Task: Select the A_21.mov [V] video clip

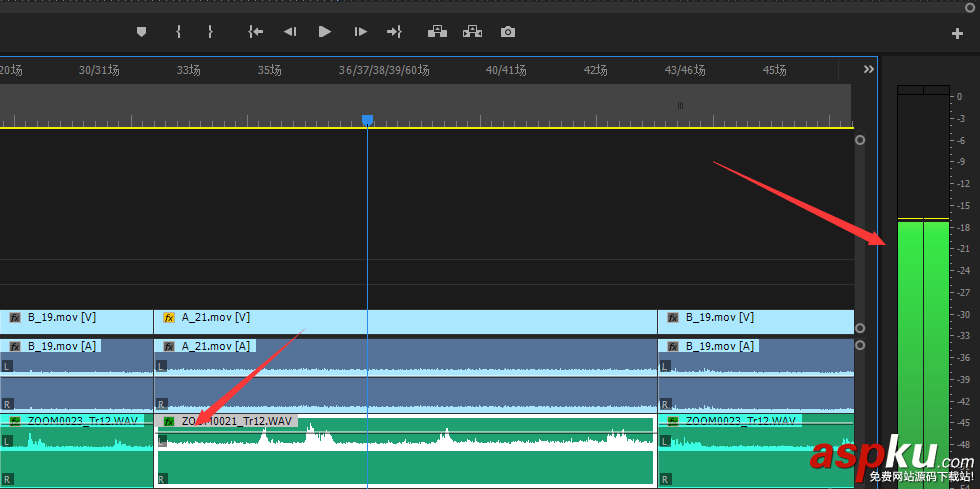Action: coord(406,322)
